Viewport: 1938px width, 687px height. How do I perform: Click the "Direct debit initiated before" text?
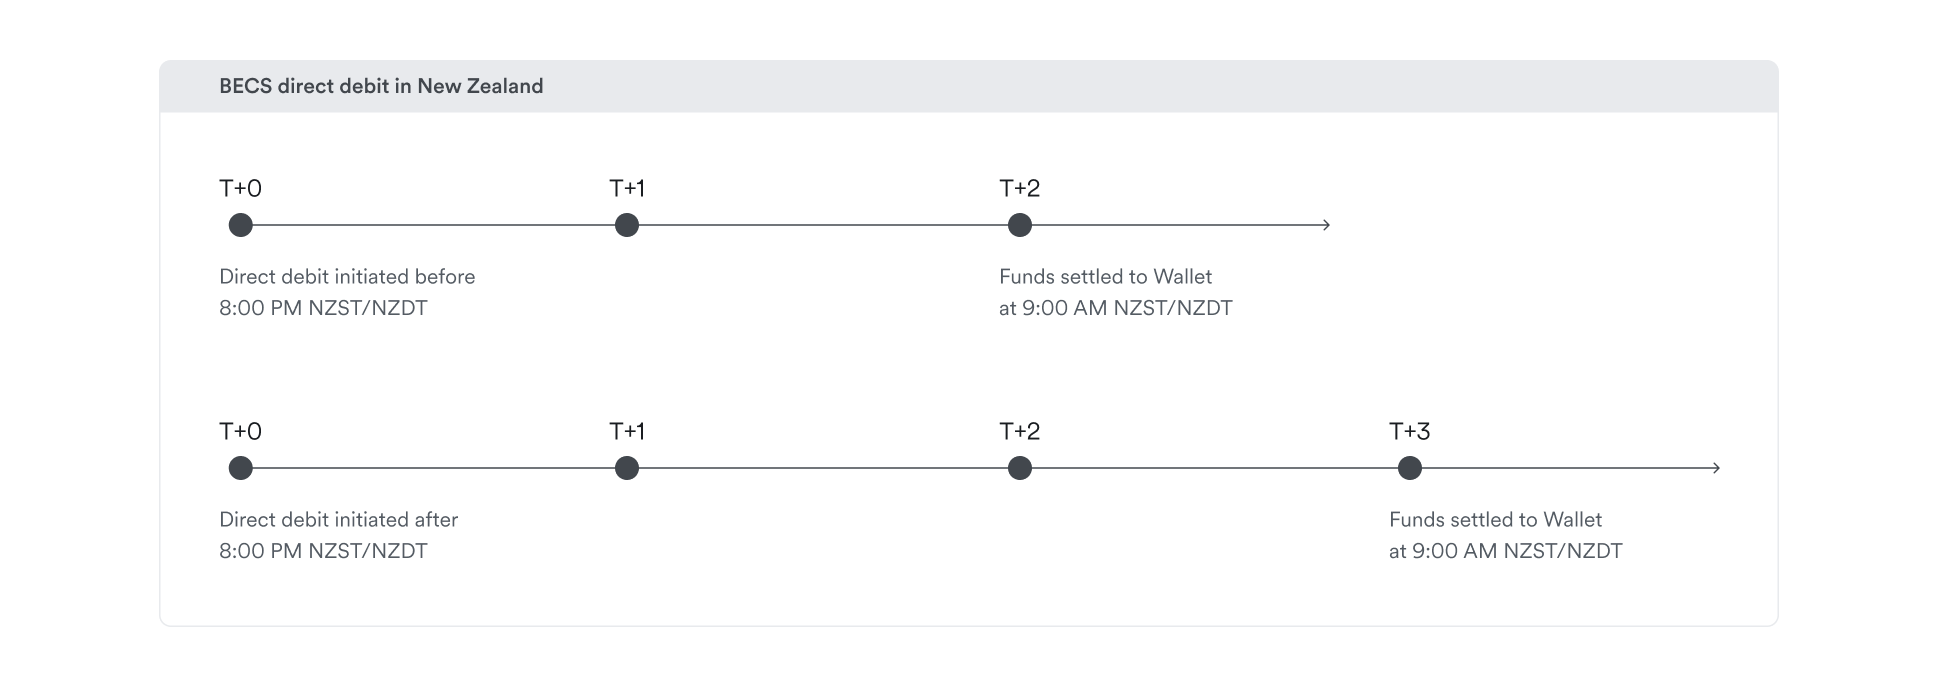(347, 277)
